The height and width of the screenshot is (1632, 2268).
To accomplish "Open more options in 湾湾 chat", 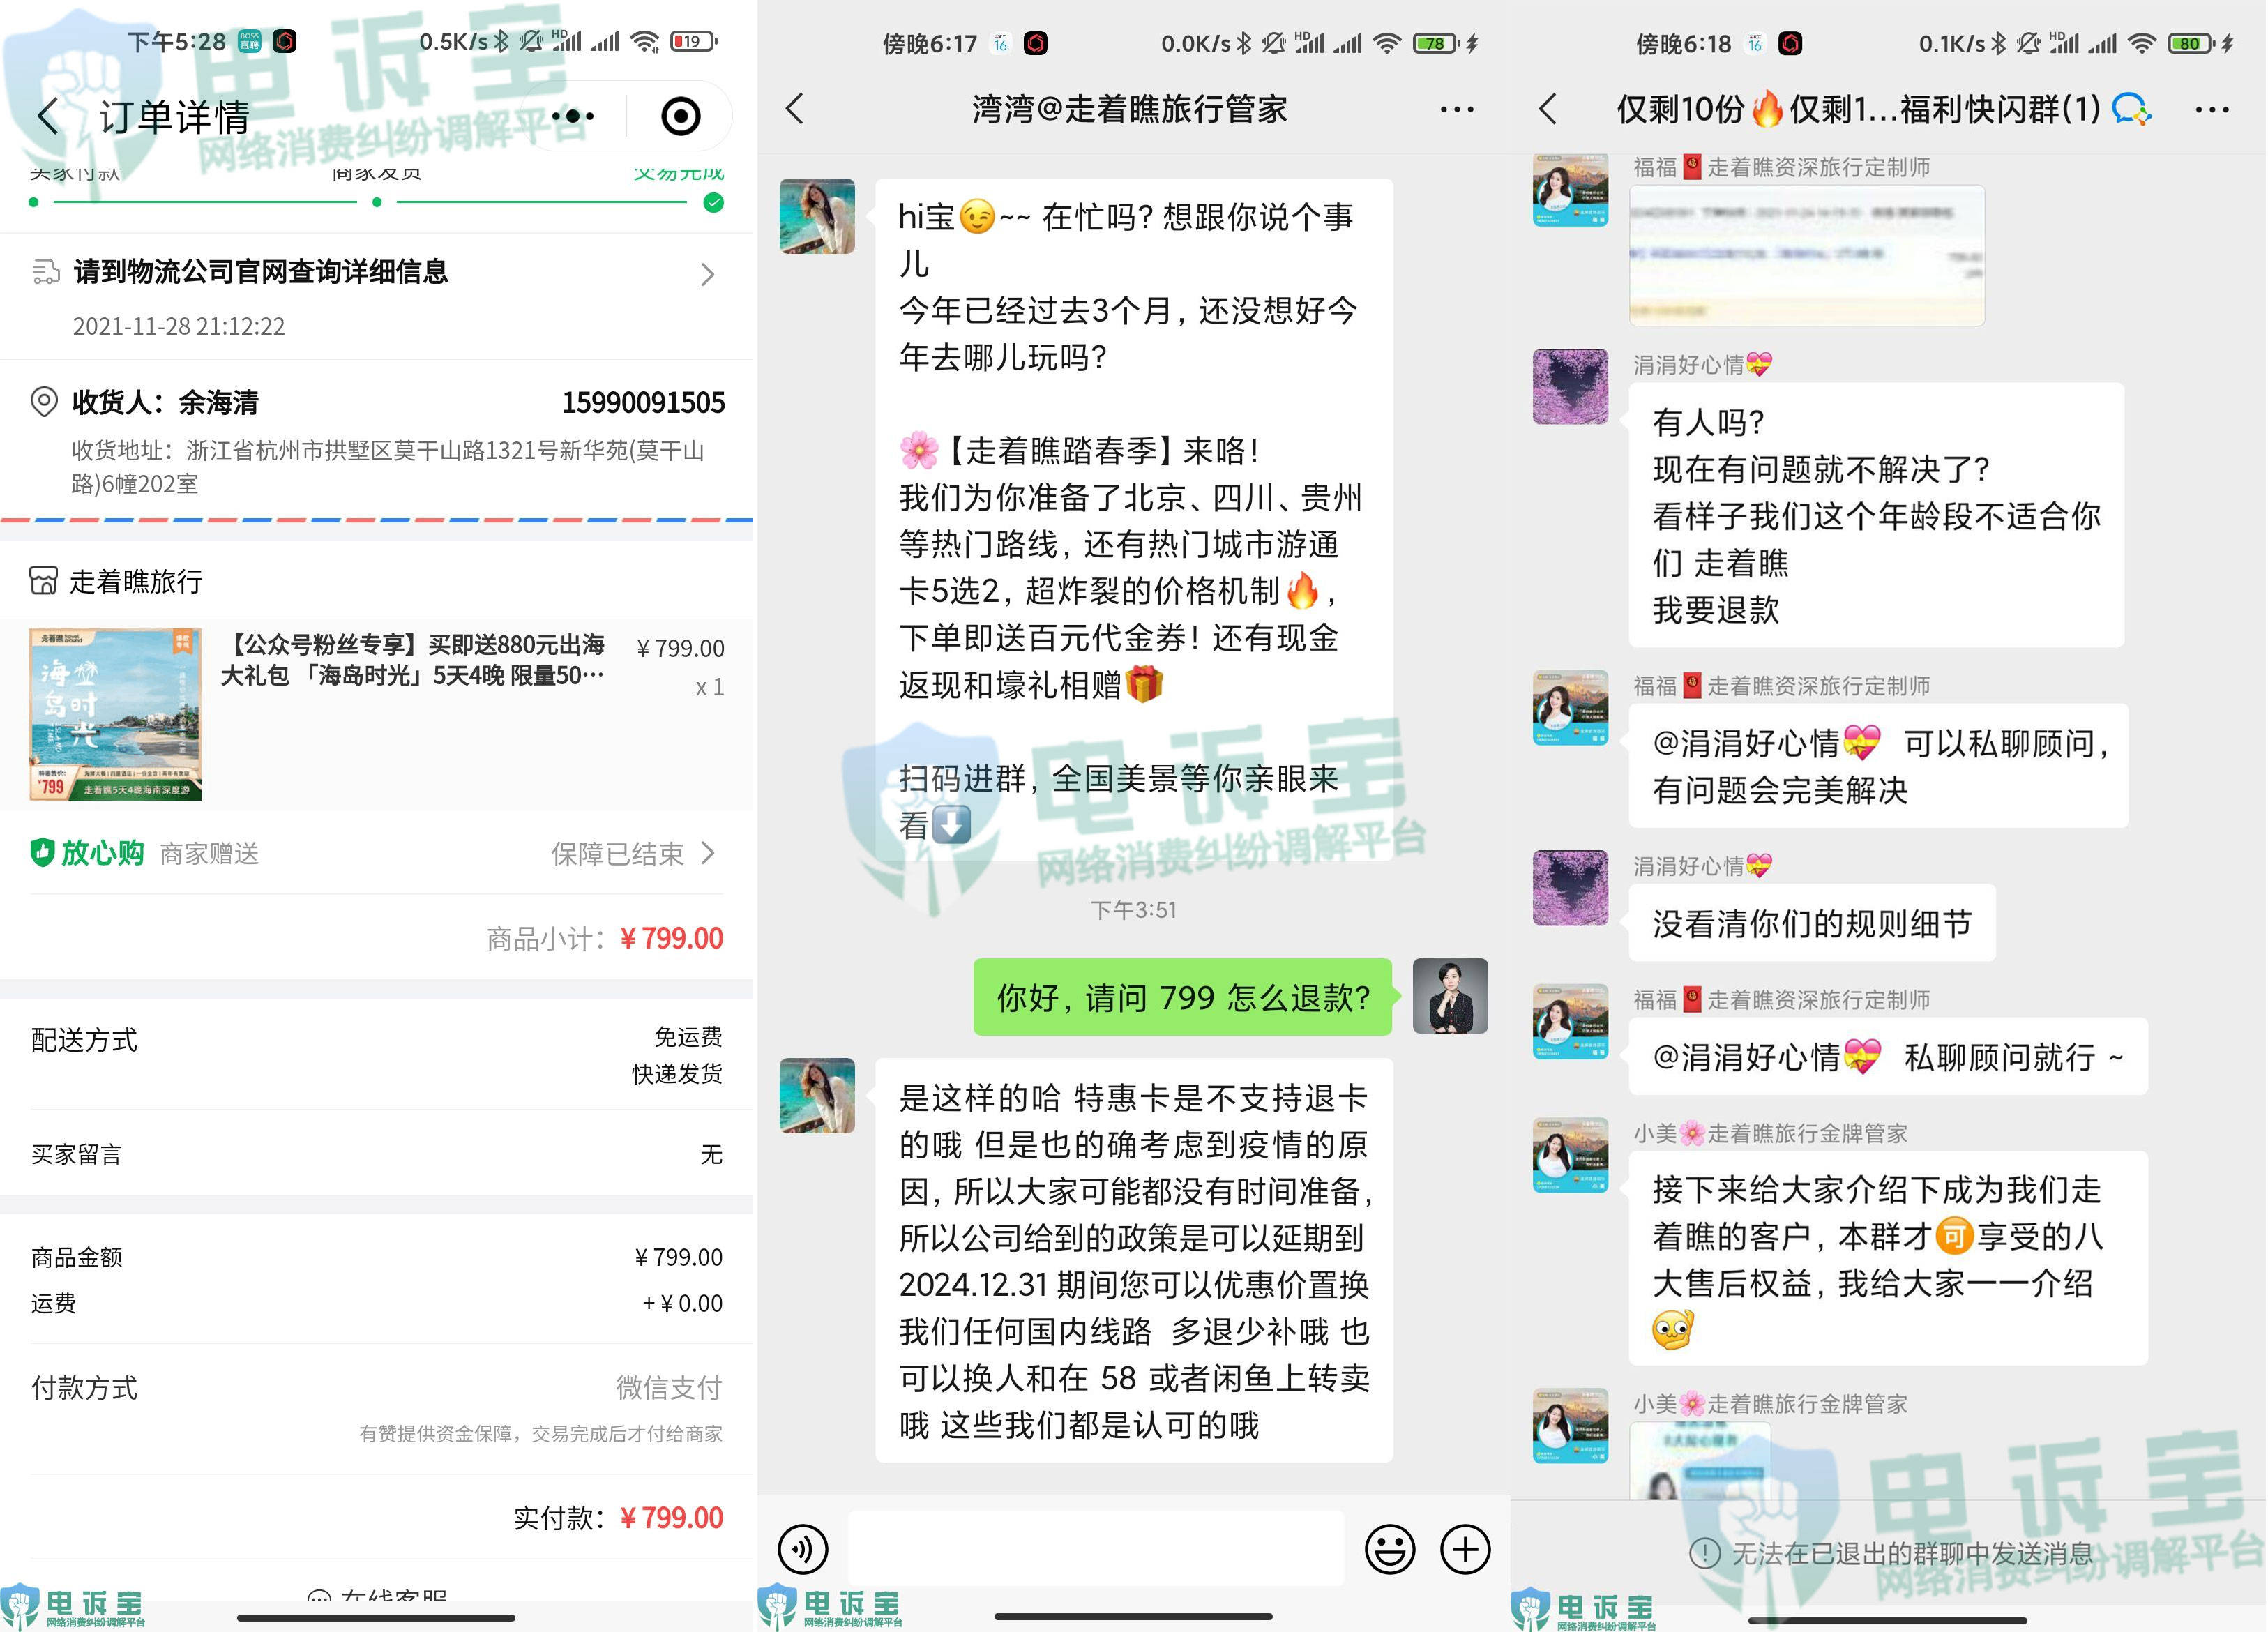I will pos(1456,109).
